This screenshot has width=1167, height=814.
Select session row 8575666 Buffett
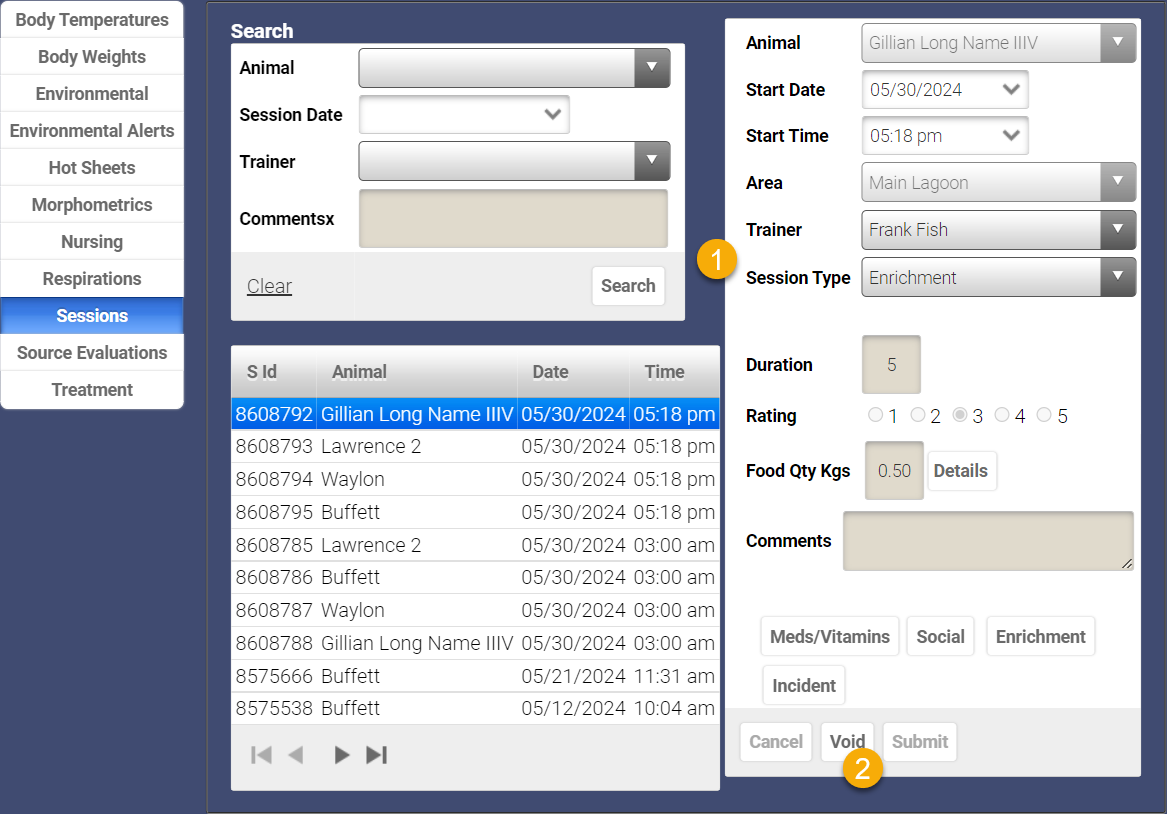pos(476,676)
